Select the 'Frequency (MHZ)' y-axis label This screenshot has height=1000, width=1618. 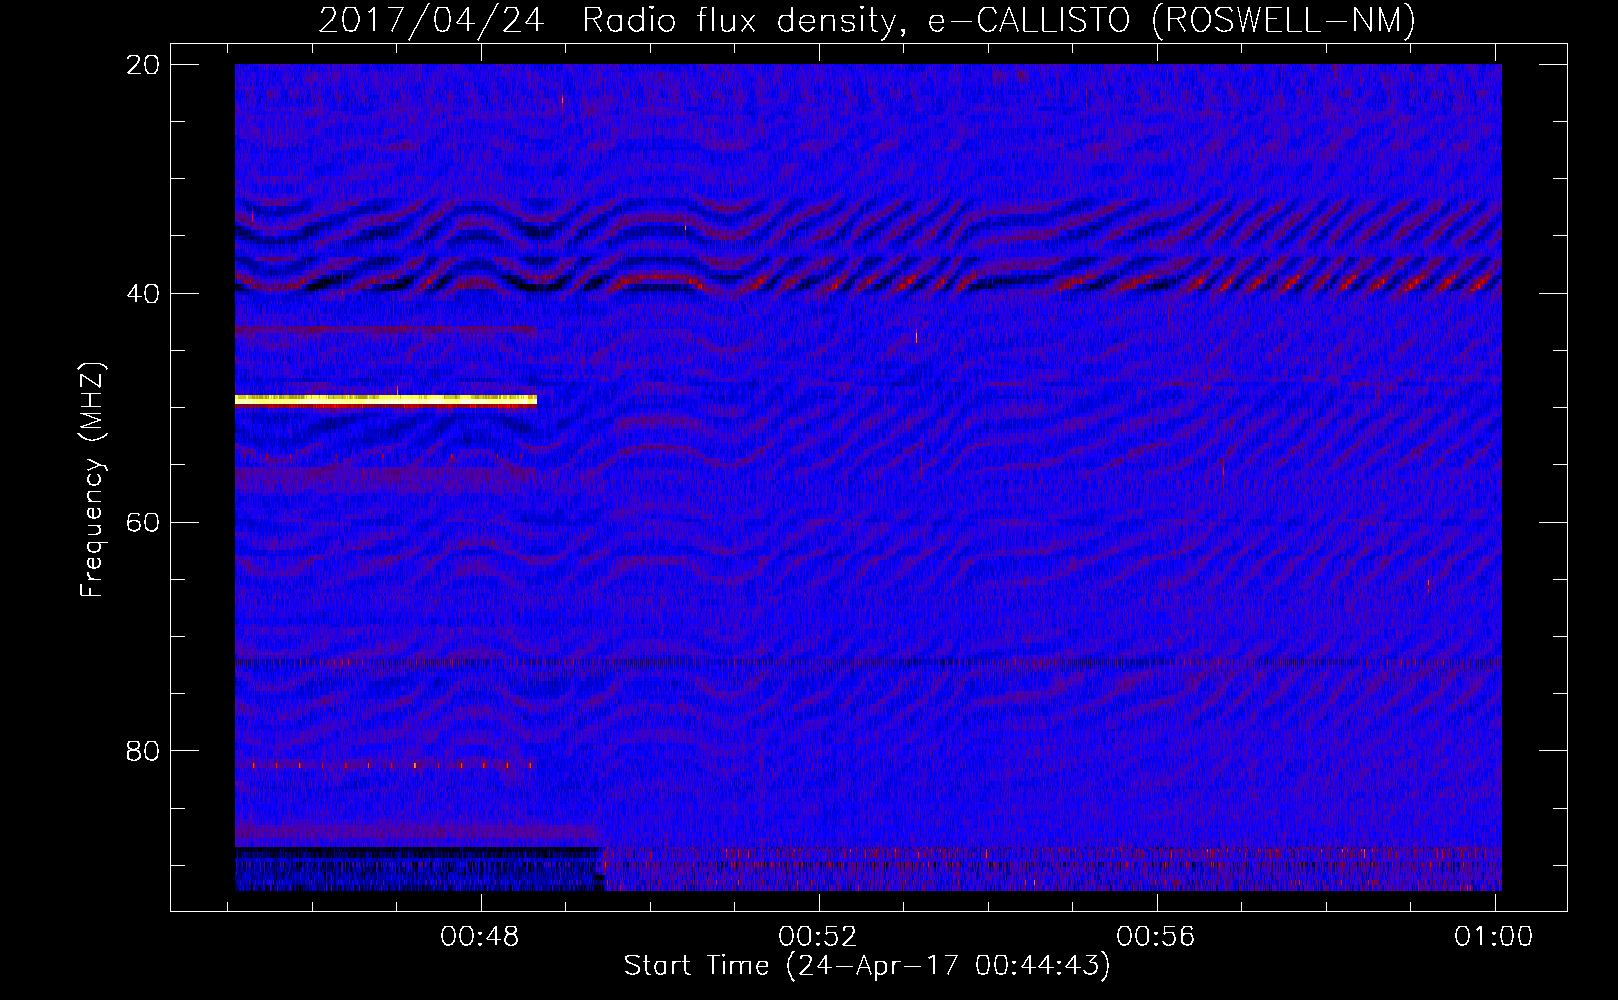tap(92, 480)
